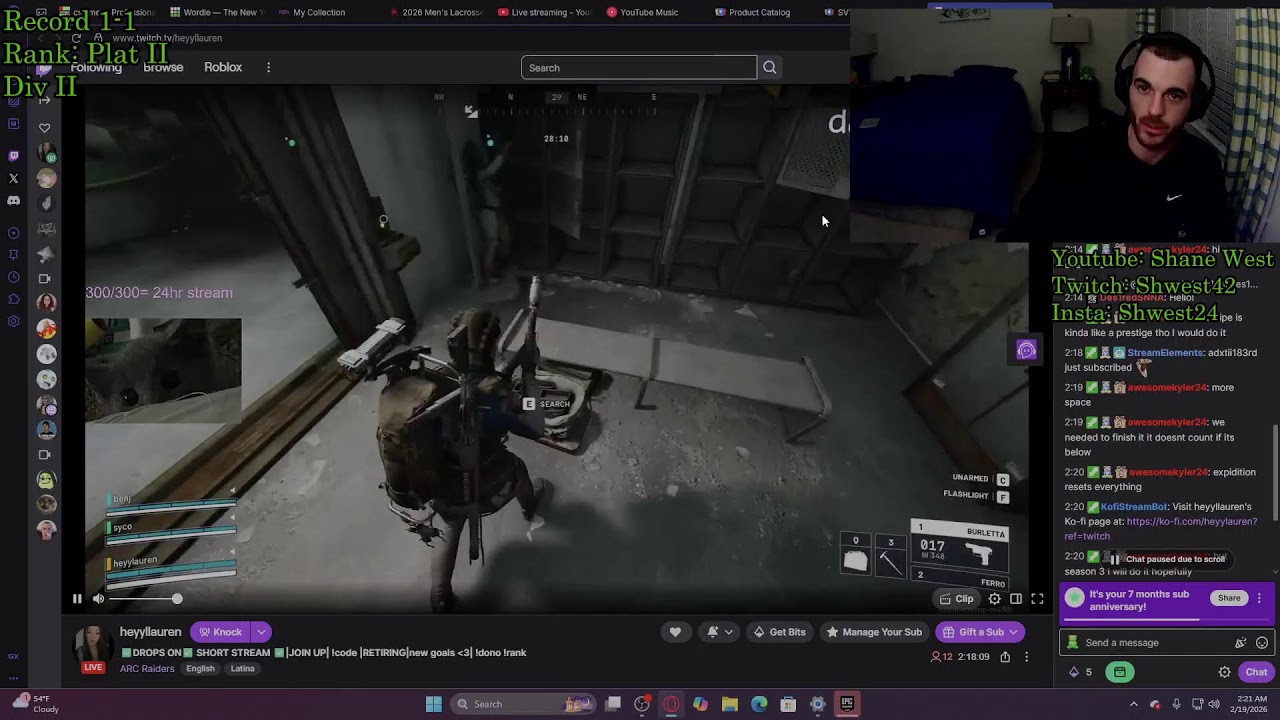Open the notification bell dropdown
The width and height of the screenshot is (1280, 720).
[x=720, y=632]
